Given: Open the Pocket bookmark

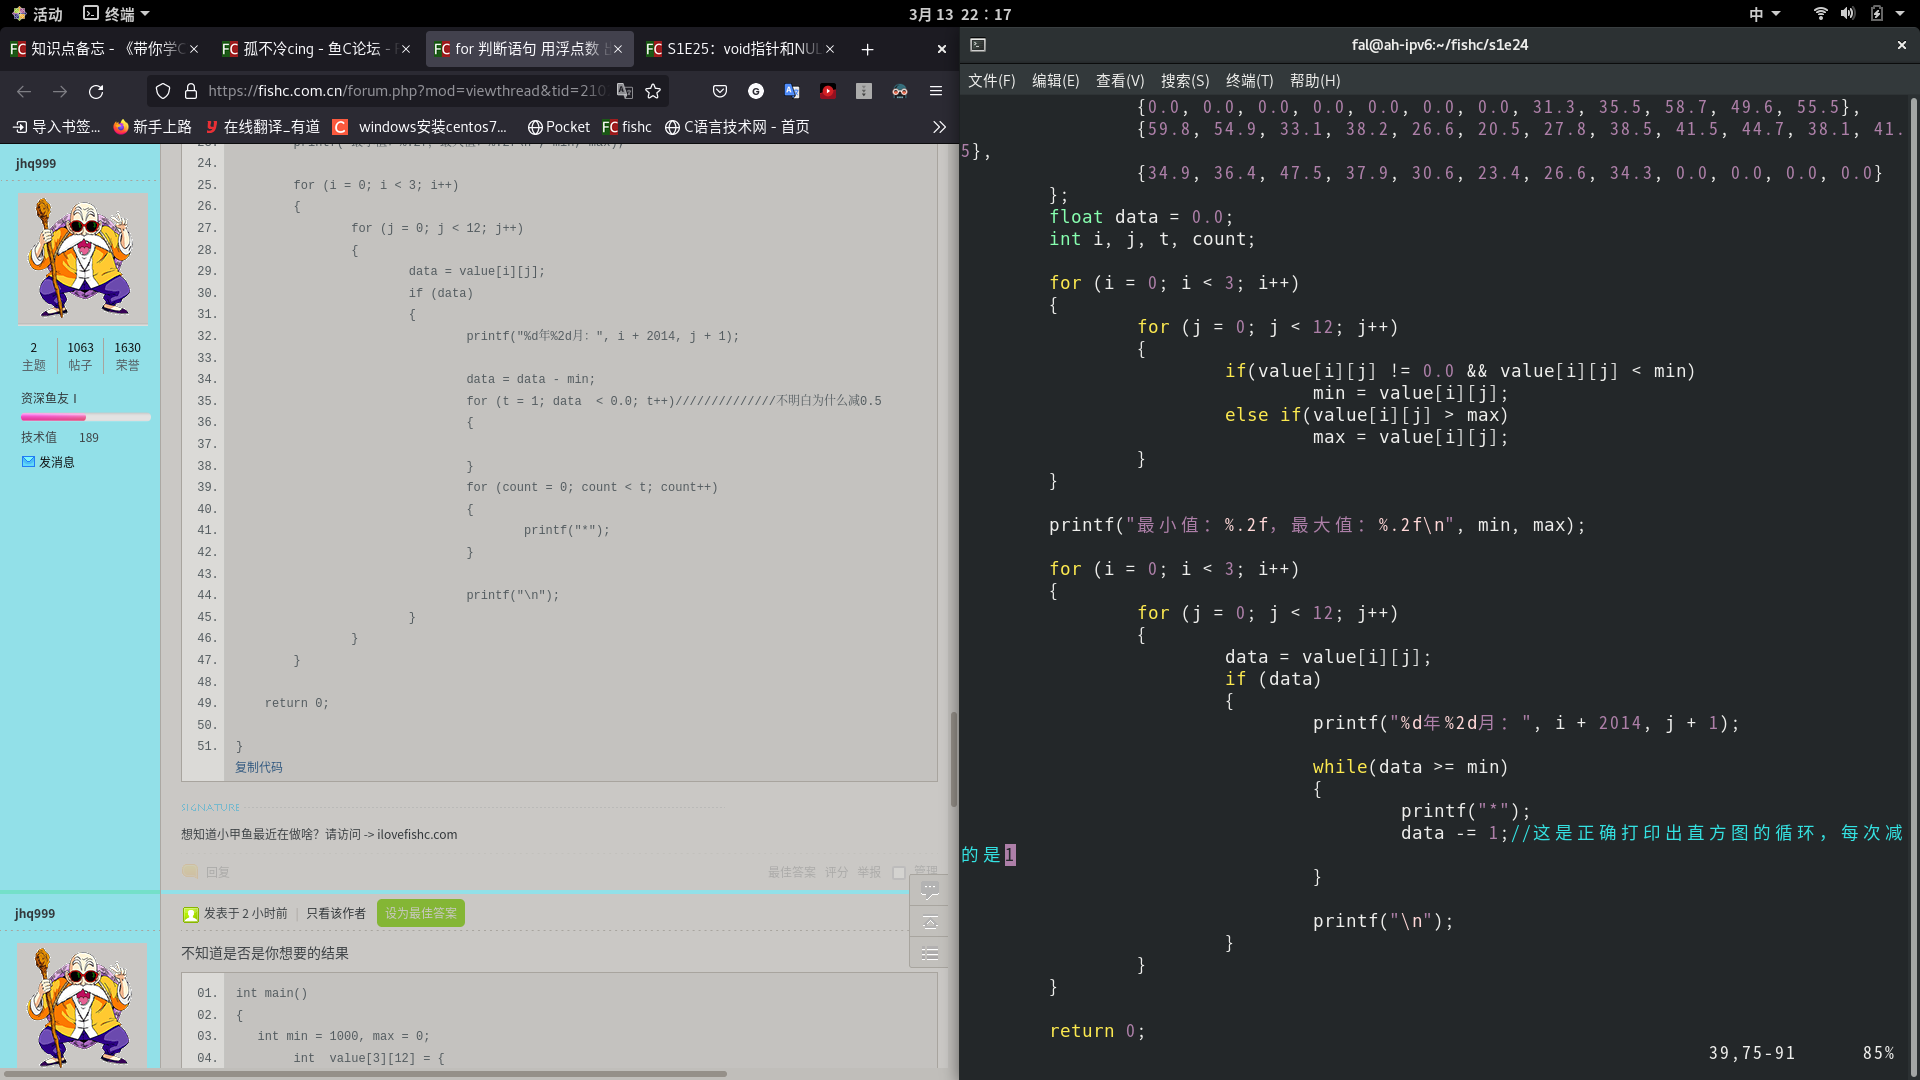Looking at the screenshot, I should pos(559,127).
